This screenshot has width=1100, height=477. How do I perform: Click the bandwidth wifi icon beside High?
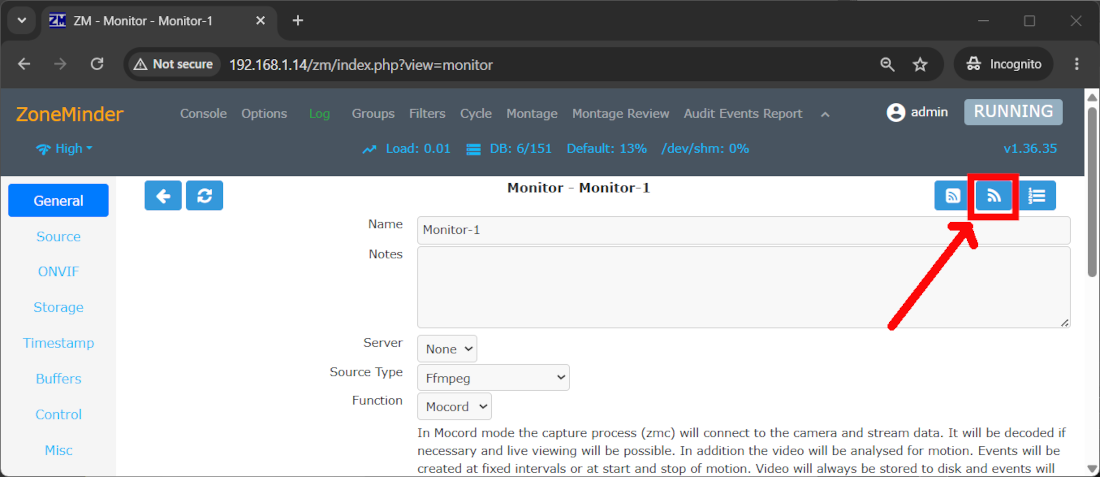pos(43,149)
